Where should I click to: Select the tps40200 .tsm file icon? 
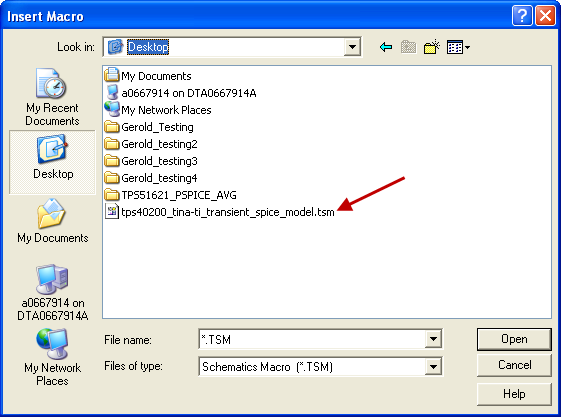[x=112, y=211]
